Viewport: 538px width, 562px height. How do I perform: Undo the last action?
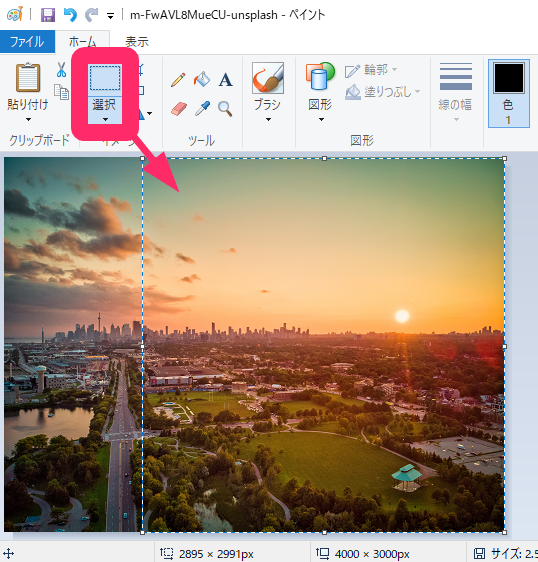tap(70, 15)
